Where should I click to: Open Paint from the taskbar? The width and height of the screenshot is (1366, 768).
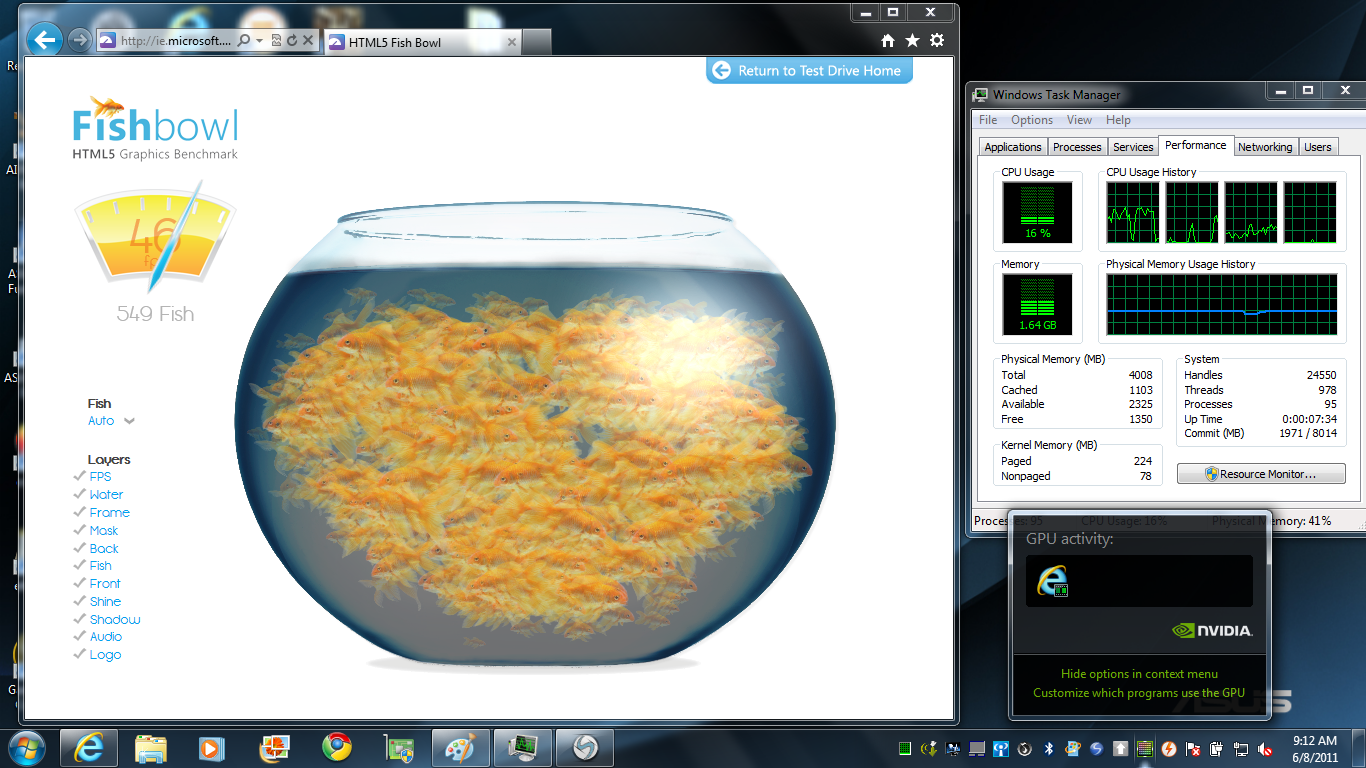(461, 748)
